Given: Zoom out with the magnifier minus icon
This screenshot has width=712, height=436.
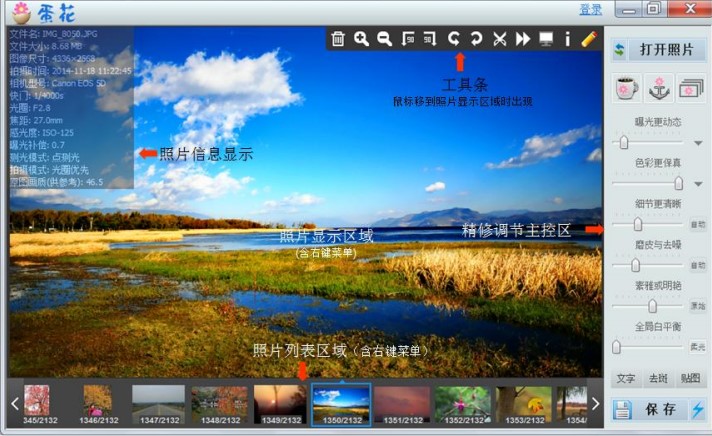Looking at the screenshot, I should point(385,39).
